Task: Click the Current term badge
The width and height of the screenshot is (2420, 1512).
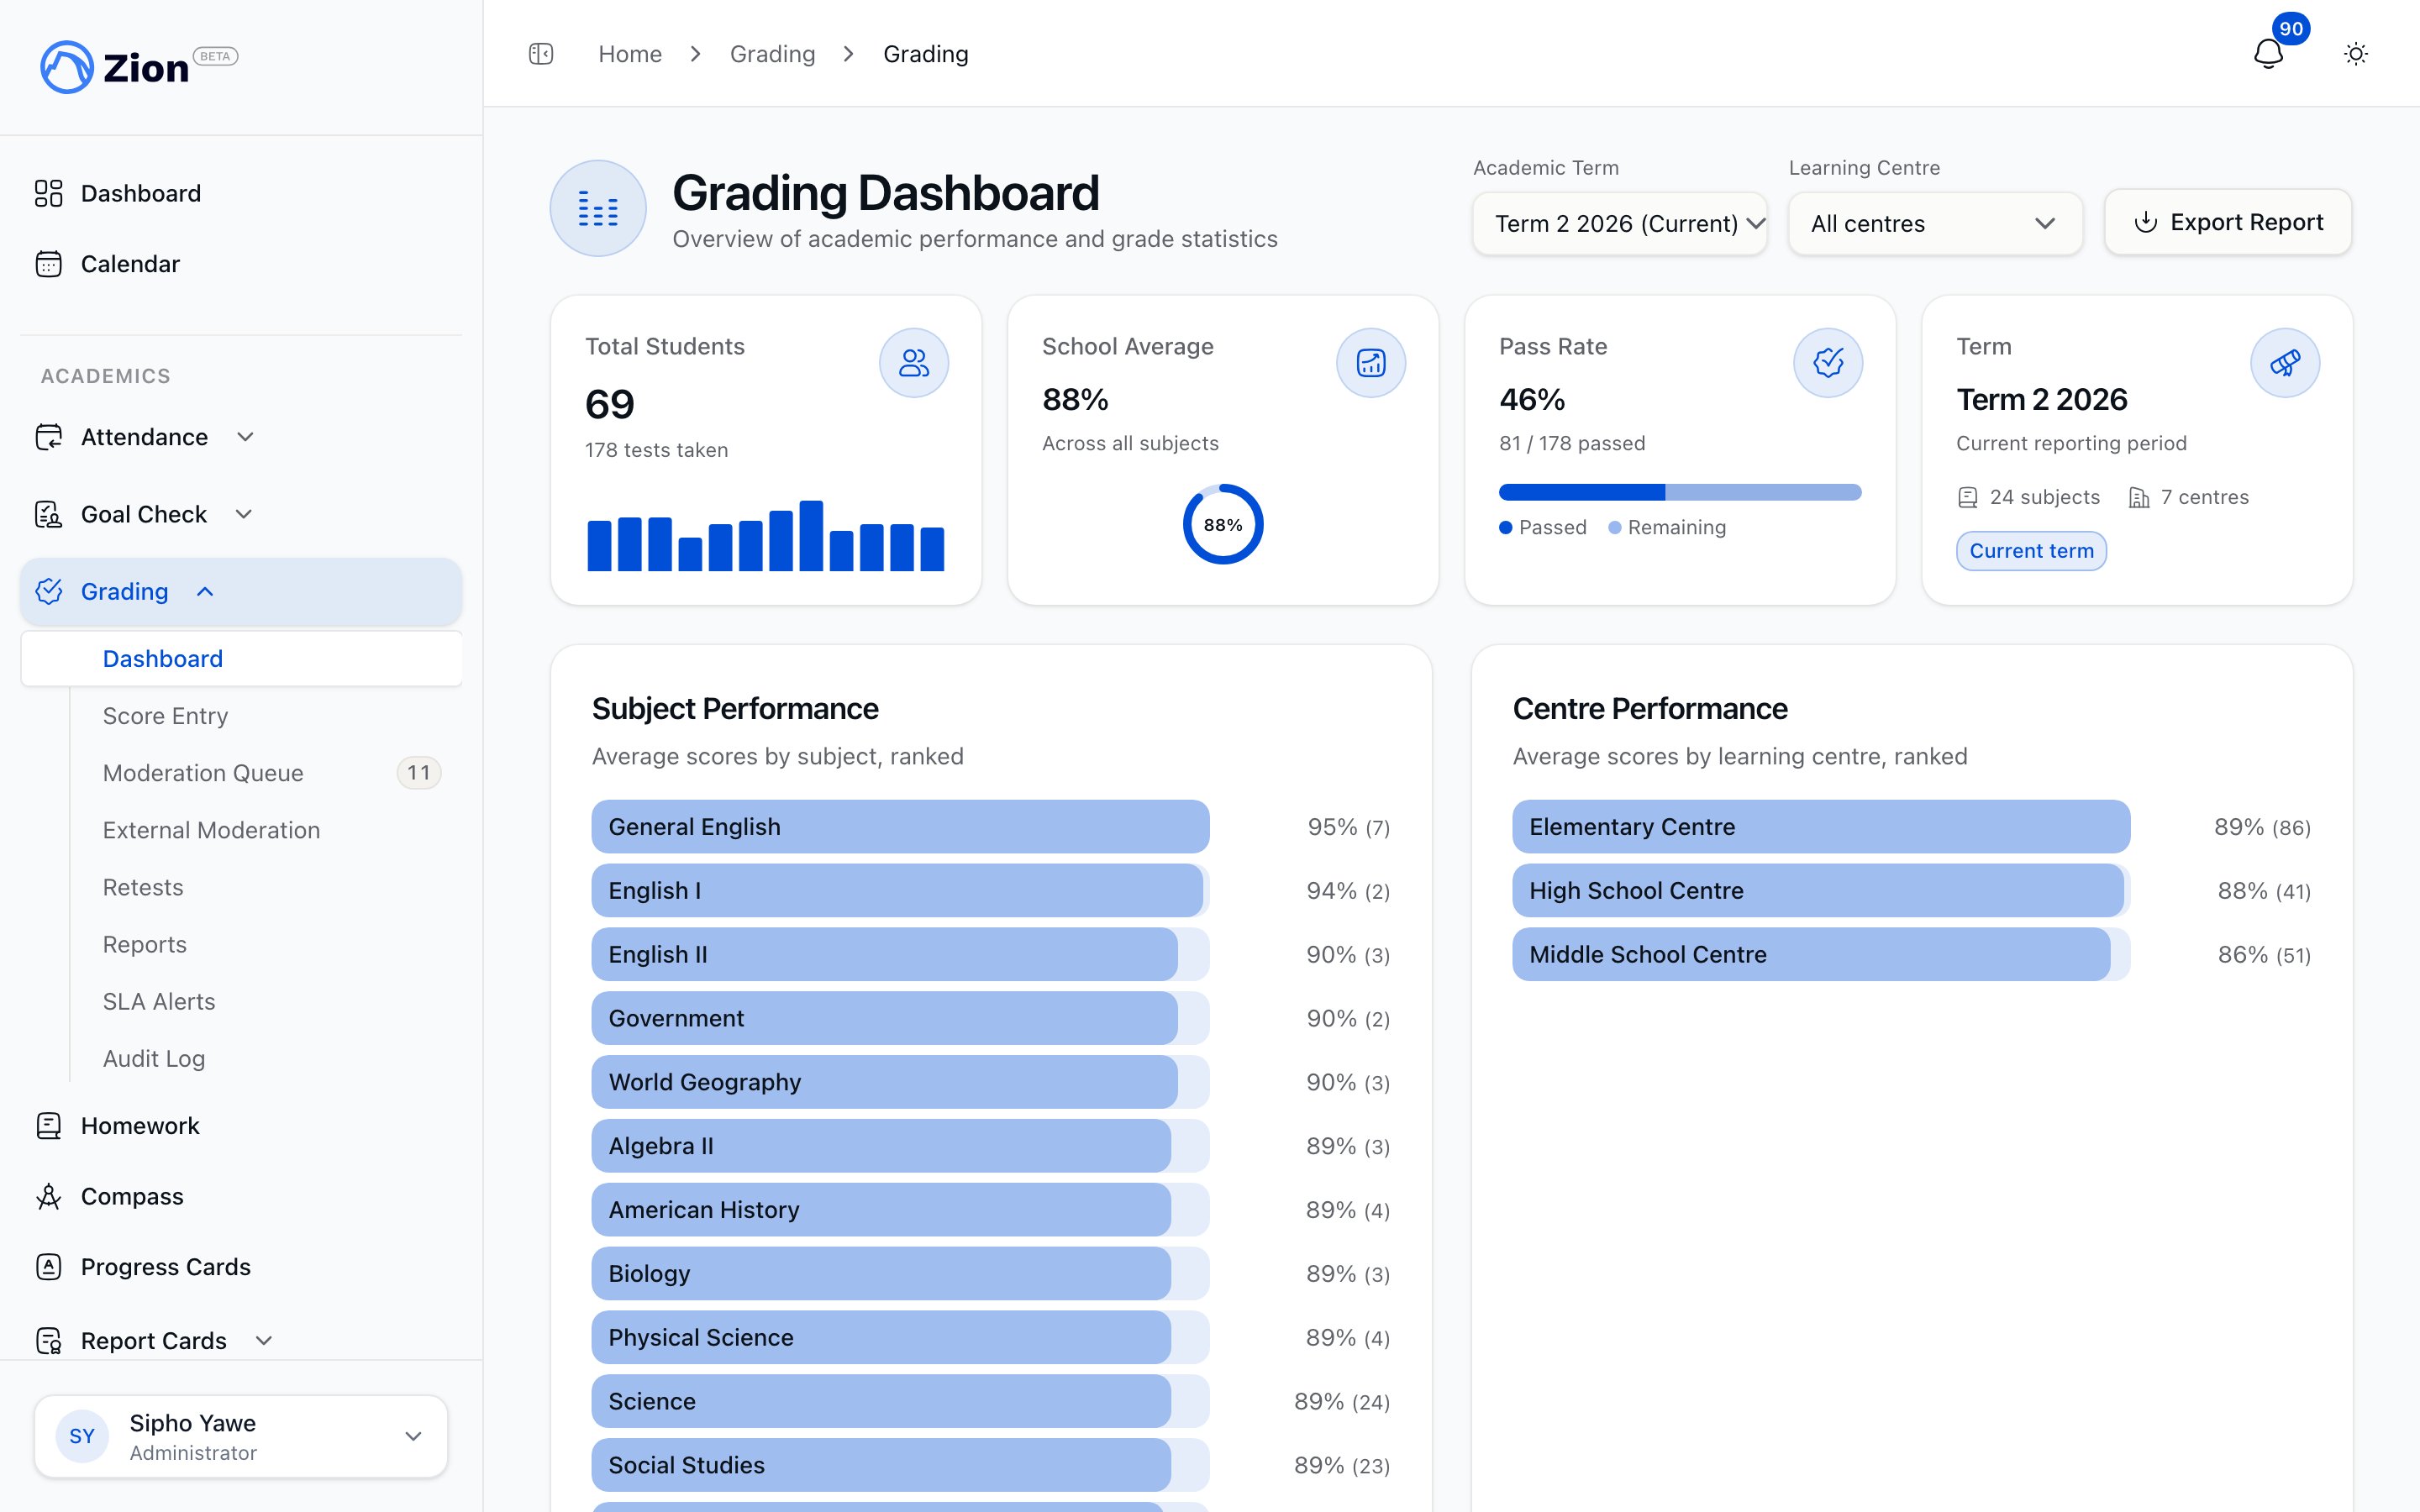Action: point(2031,551)
